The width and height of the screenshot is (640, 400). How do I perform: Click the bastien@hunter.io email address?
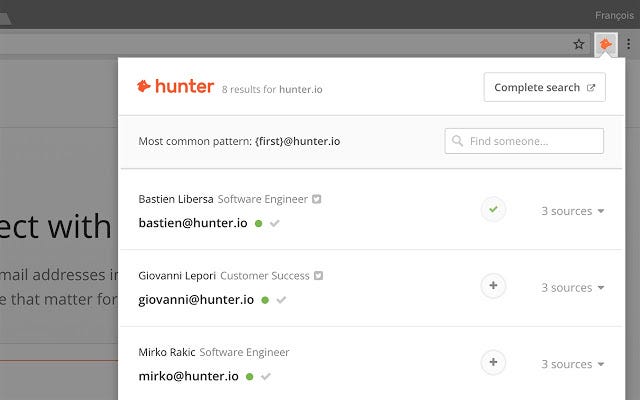click(x=193, y=222)
